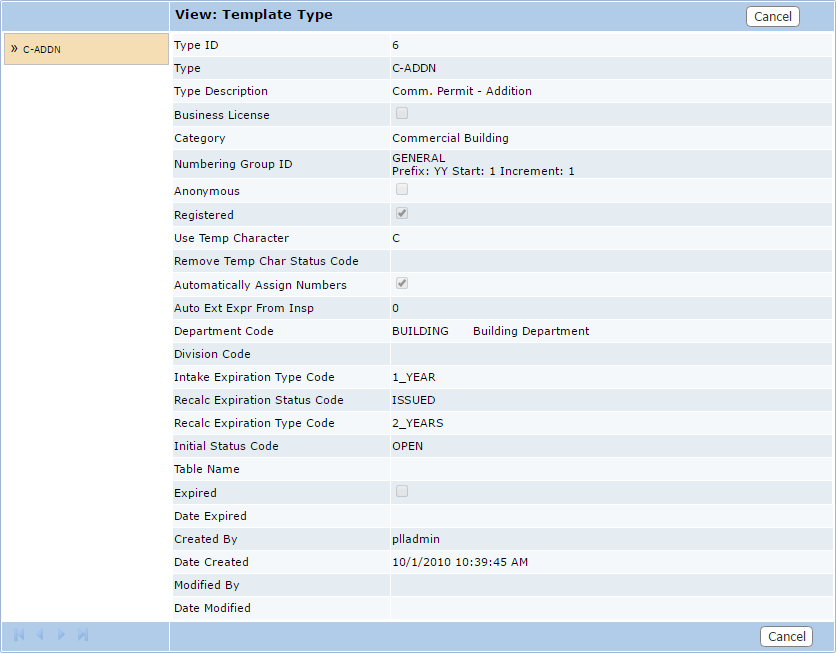Image resolution: width=836 pixels, height=653 pixels.
Task: Click the empty Remove Temp Char Status Code field
Action: point(610,261)
